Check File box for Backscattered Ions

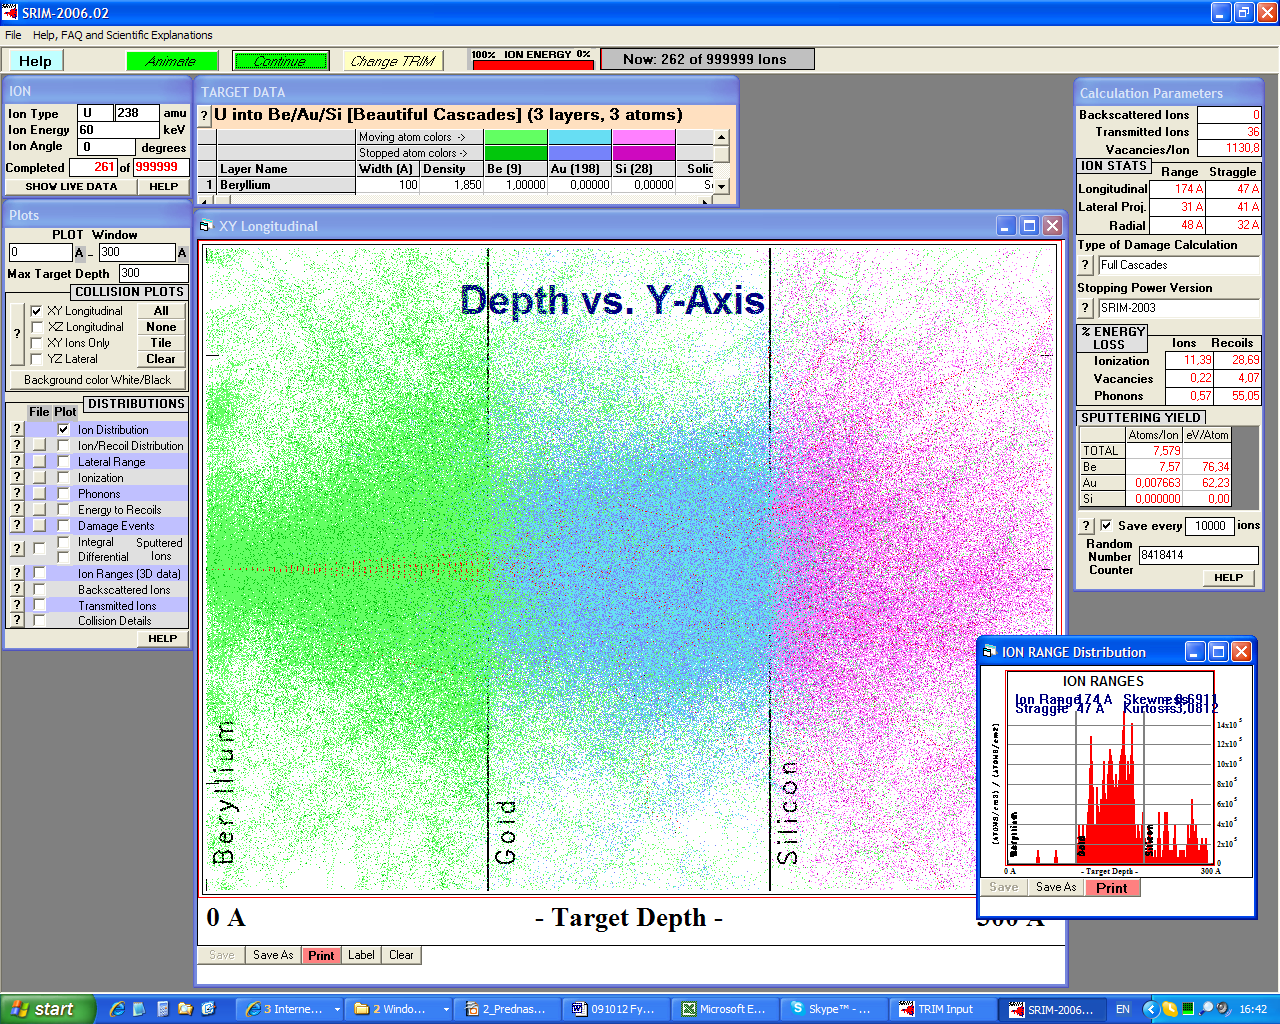click(x=39, y=589)
